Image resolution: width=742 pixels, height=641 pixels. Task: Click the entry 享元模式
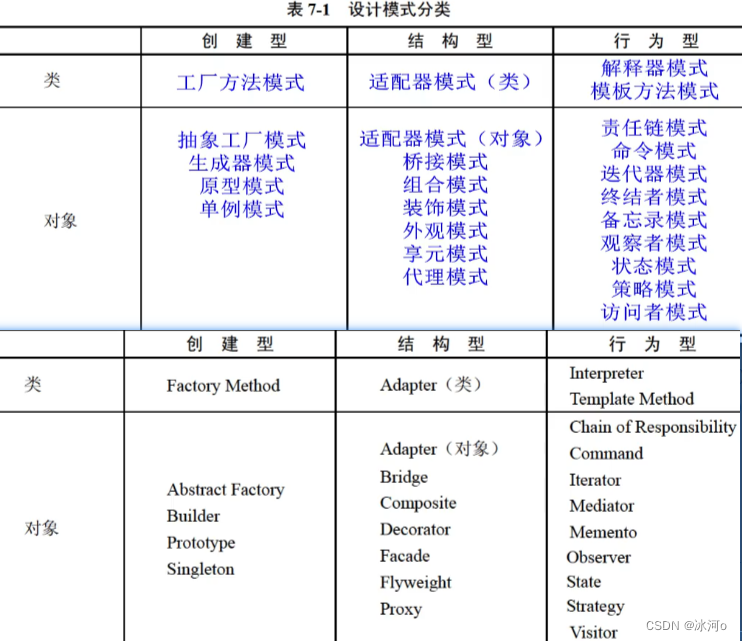coord(445,254)
